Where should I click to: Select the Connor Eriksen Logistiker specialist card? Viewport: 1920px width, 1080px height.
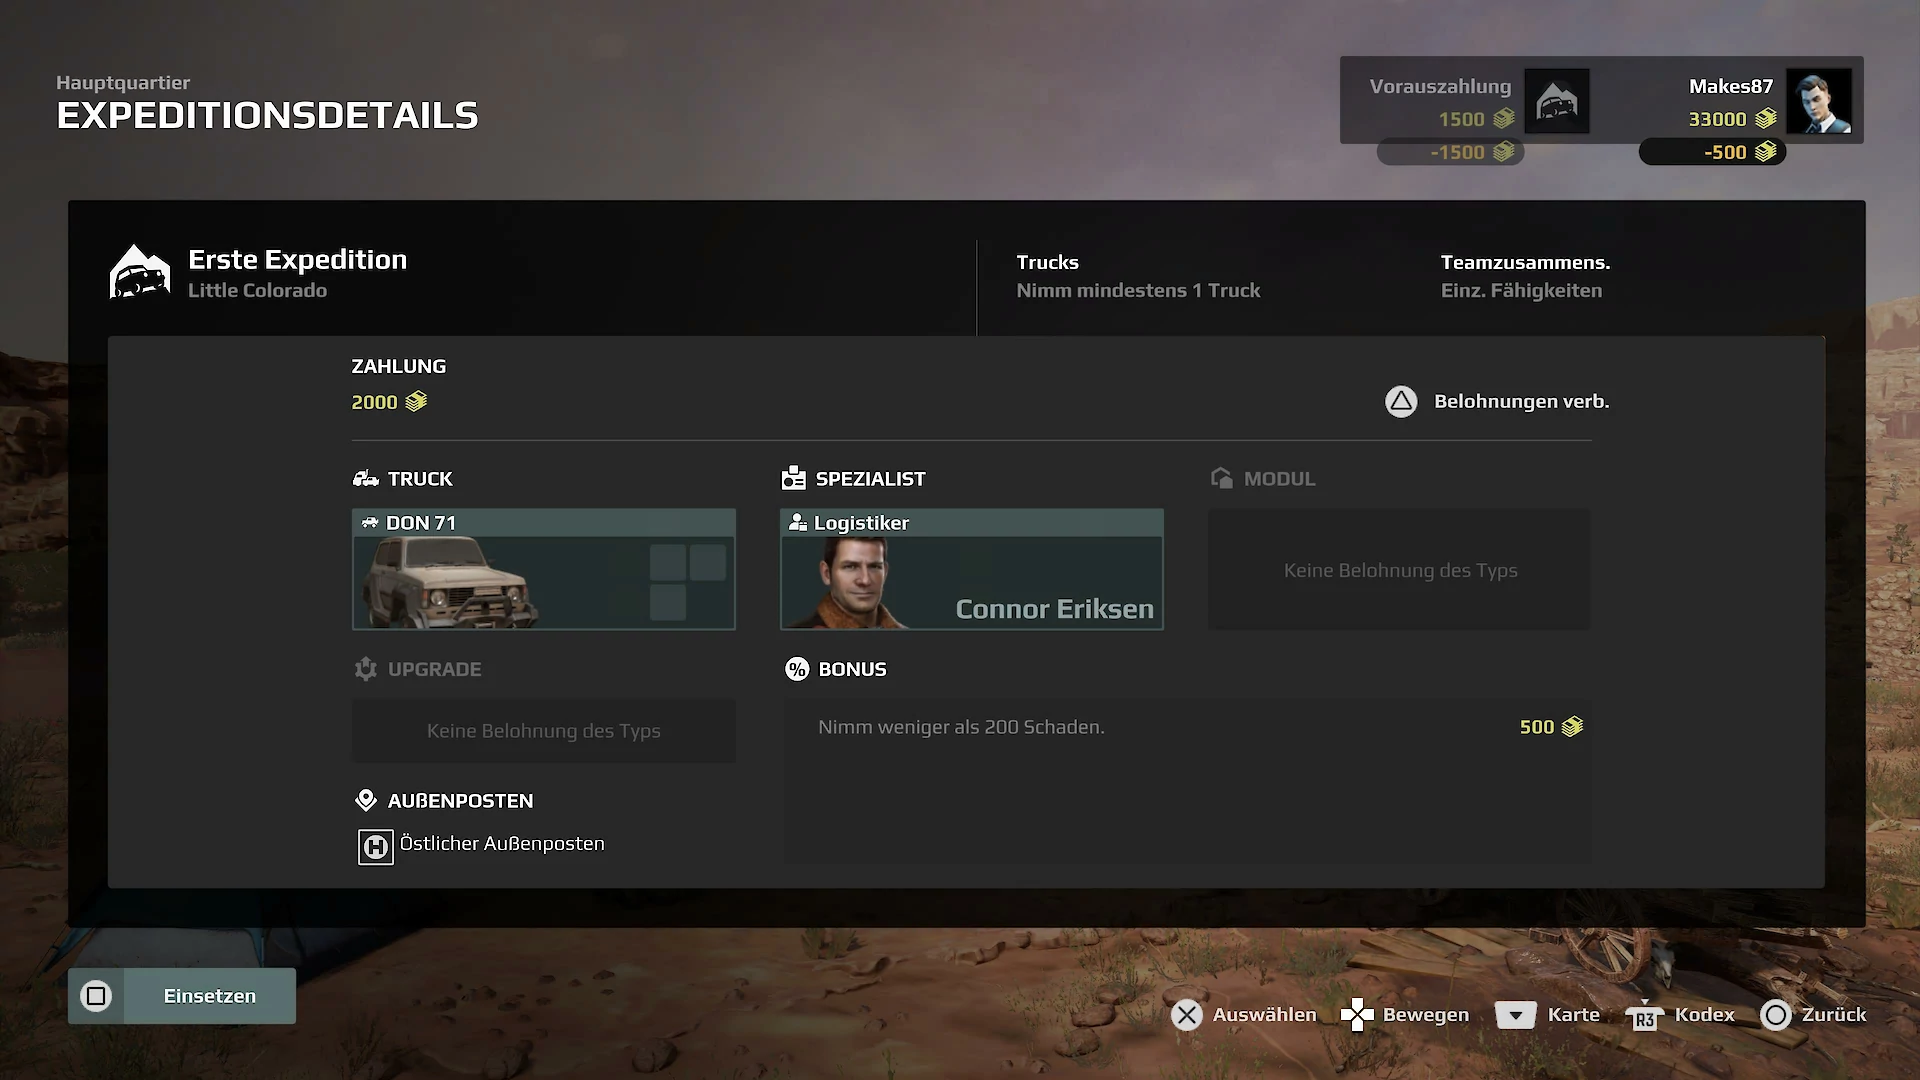(971, 569)
